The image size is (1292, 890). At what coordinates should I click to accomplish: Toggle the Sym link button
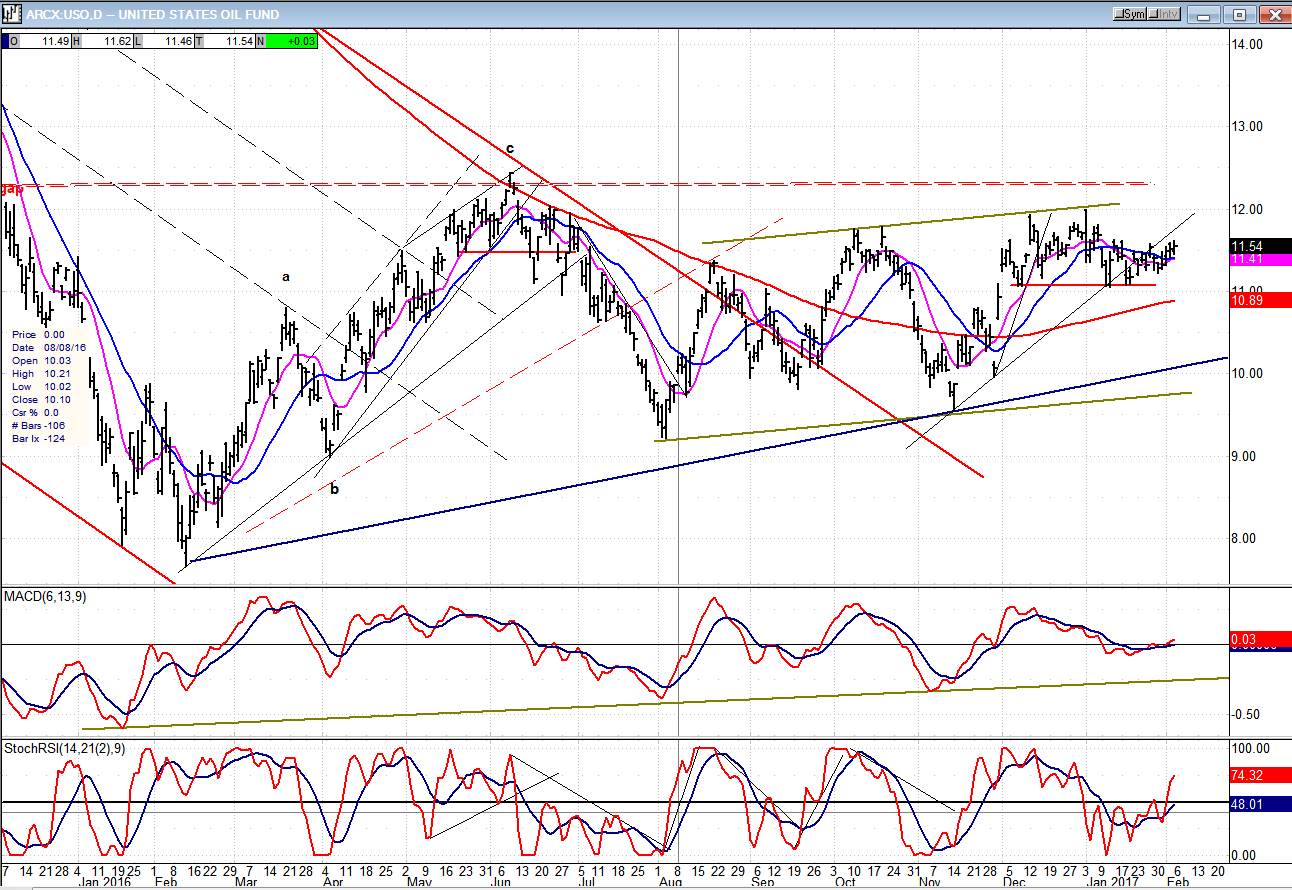pos(1130,14)
